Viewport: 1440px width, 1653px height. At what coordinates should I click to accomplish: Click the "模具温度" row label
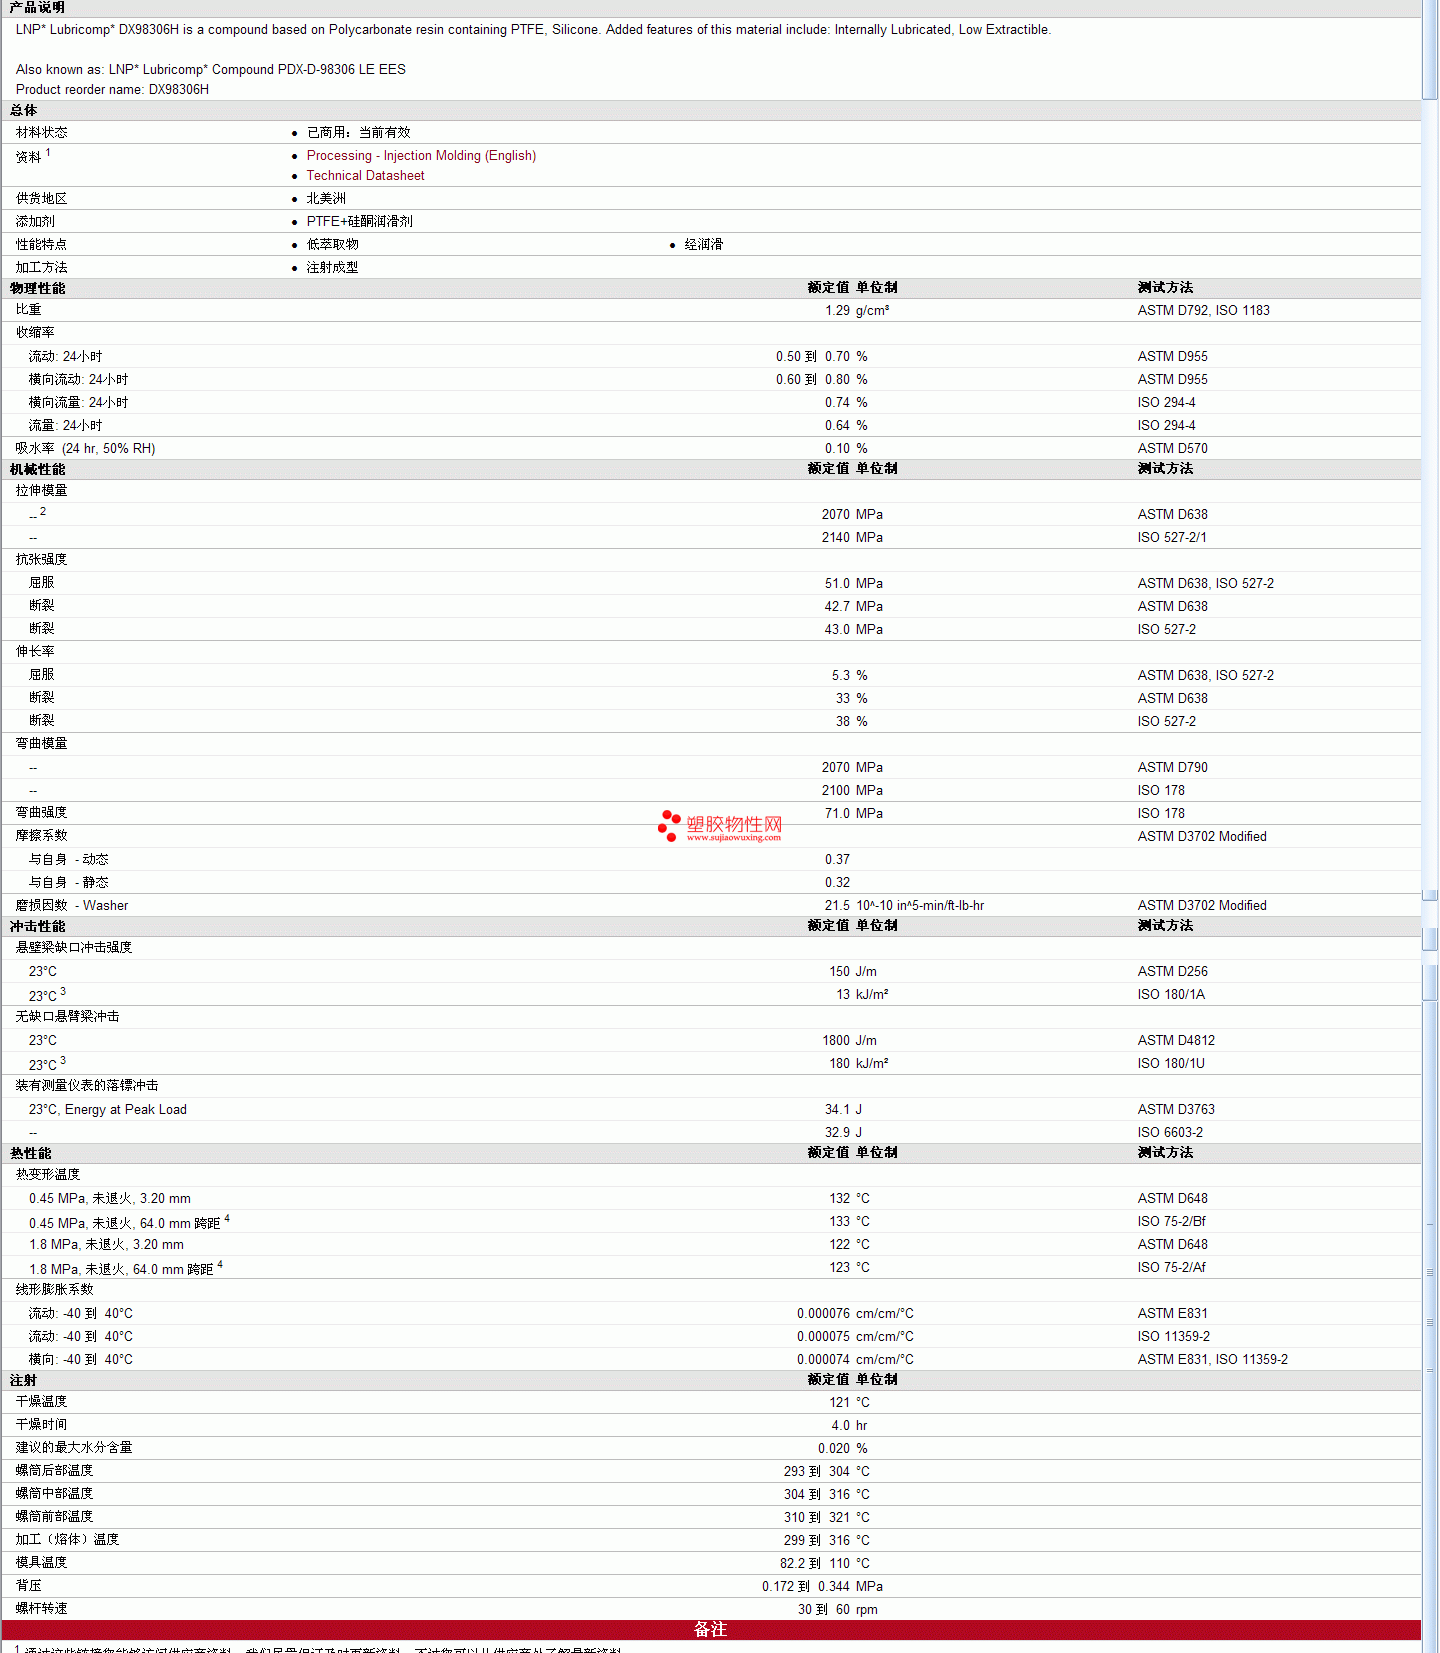pos(42,1563)
